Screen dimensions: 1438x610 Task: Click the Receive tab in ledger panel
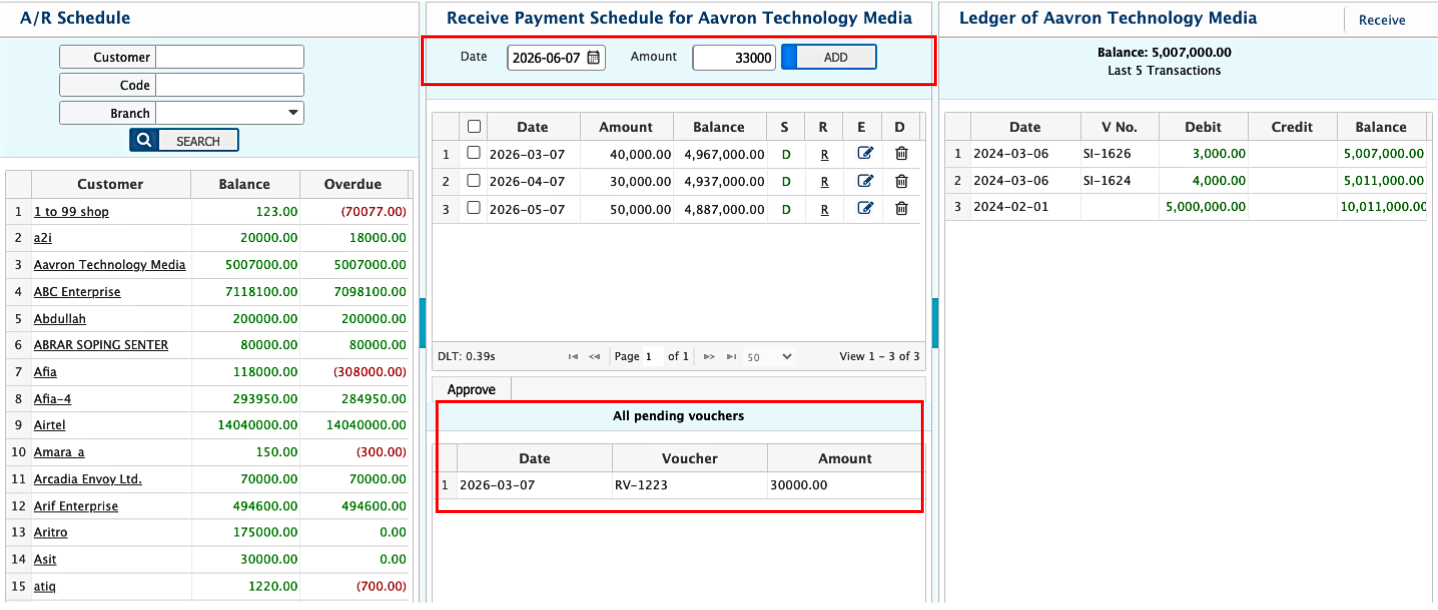point(1382,20)
